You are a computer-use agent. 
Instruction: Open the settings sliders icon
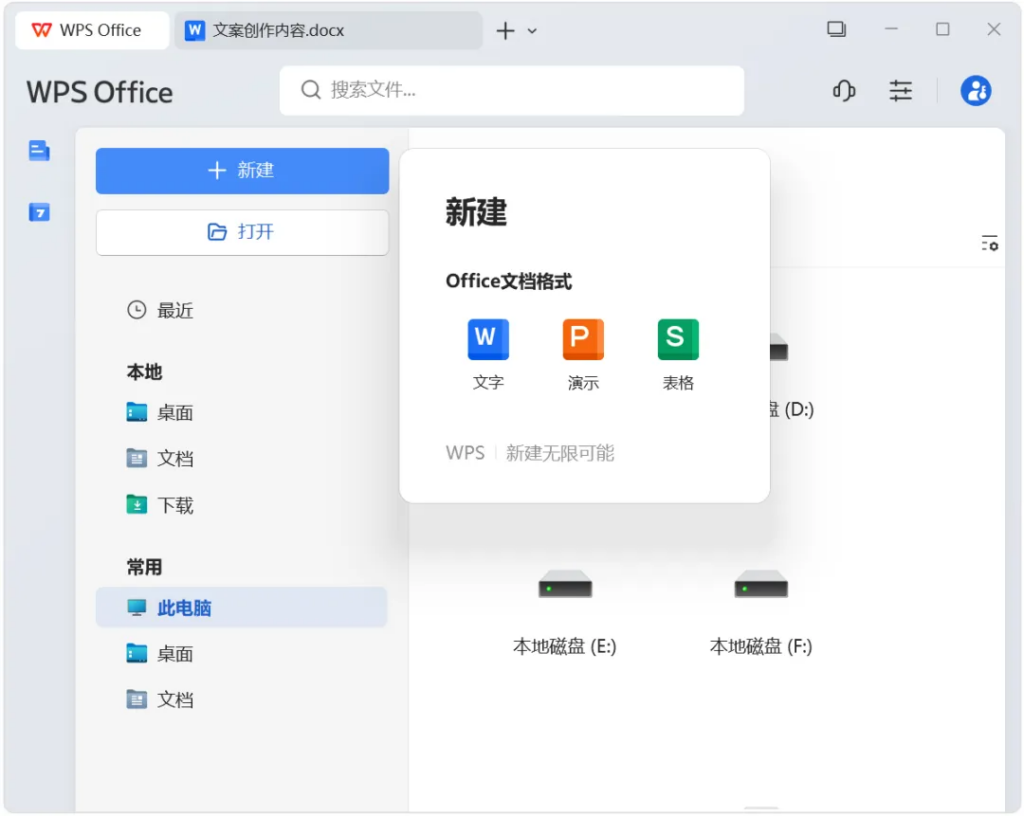[x=901, y=91]
